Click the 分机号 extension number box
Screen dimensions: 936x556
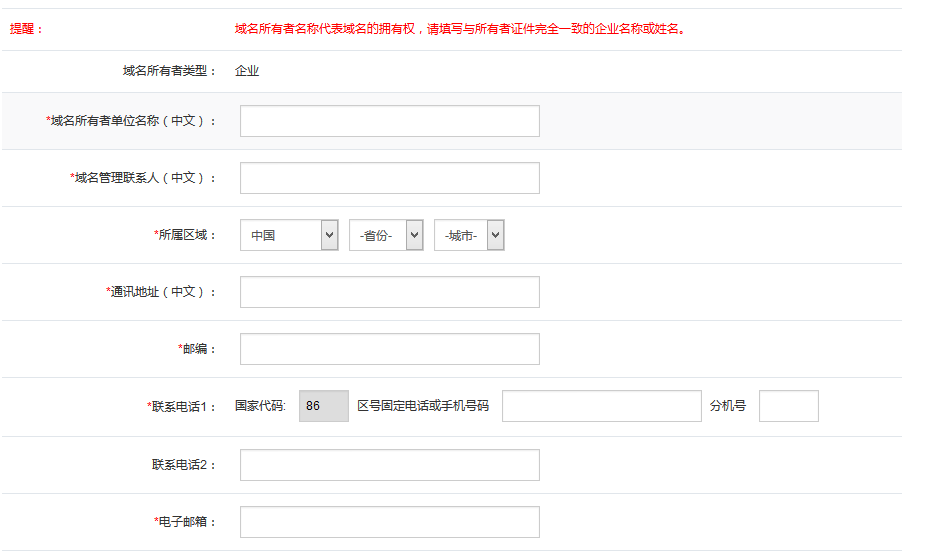[788, 406]
